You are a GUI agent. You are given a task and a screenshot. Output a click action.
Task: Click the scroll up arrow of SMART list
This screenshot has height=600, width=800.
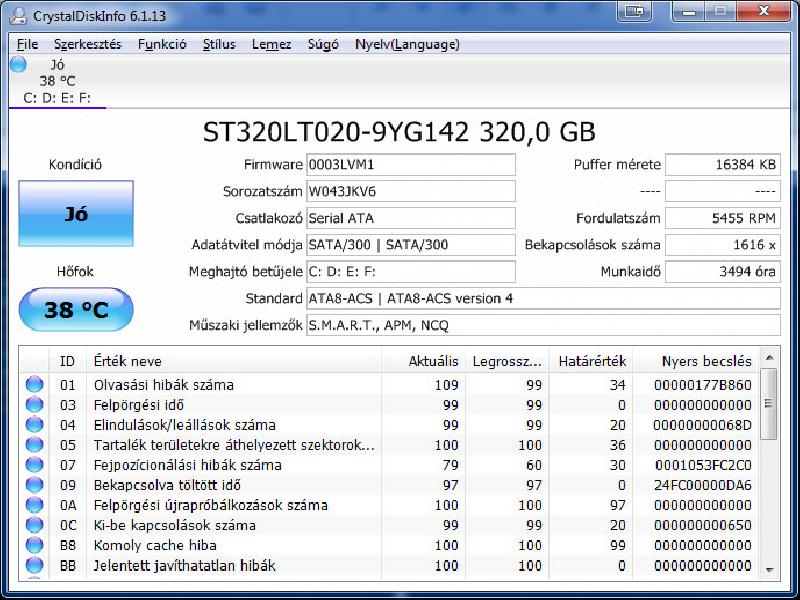[x=769, y=358]
